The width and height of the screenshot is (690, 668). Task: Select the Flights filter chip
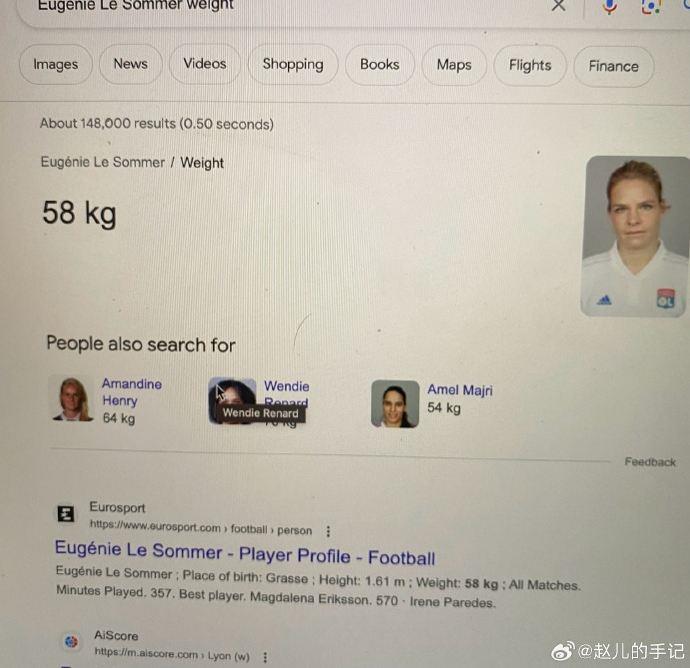click(530, 66)
